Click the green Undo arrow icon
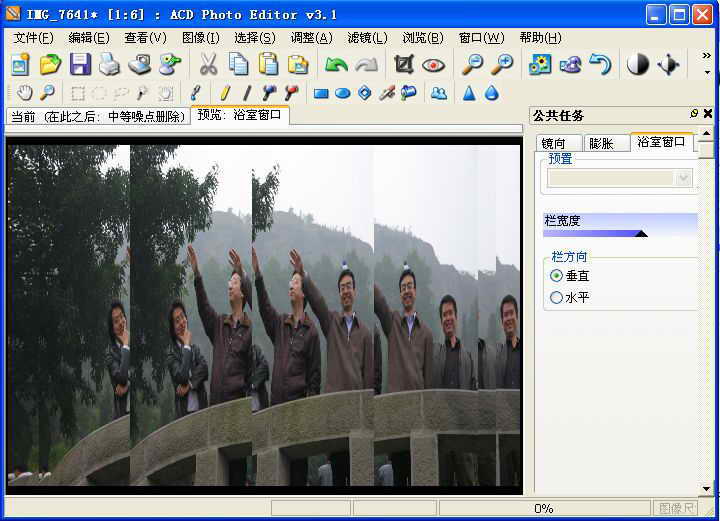The image size is (720, 521). click(337, 65)
